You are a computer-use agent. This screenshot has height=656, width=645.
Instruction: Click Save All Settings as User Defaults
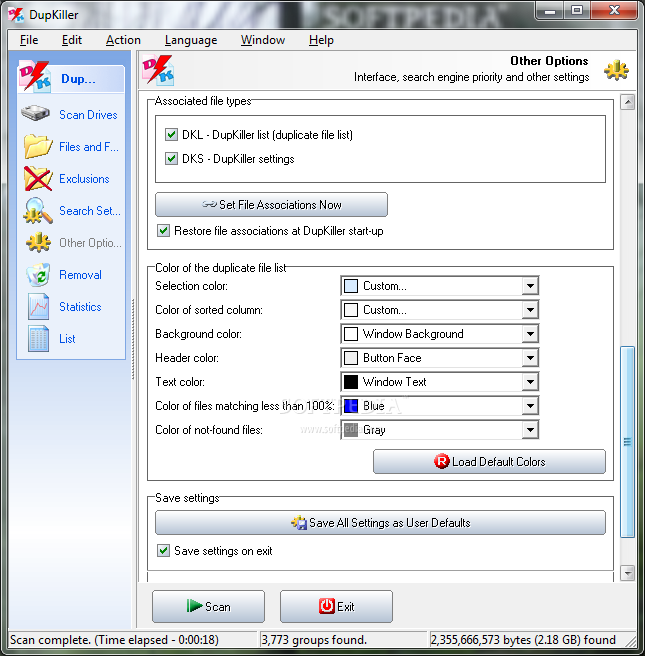point(380,523)
